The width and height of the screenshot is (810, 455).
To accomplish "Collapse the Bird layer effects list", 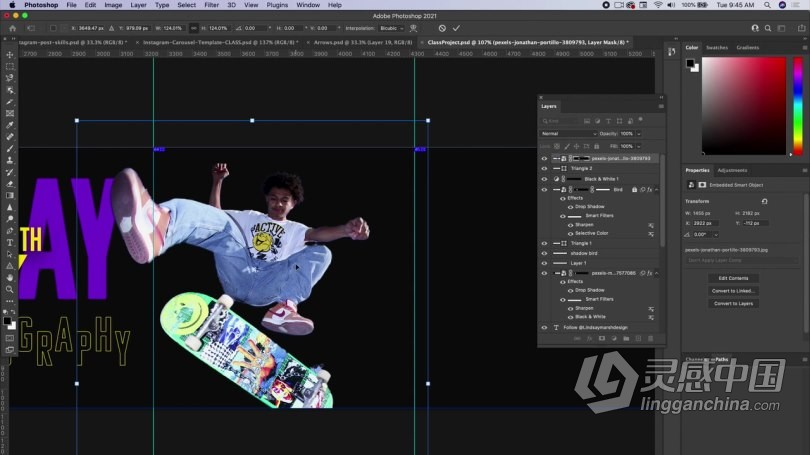I will pyautogui.click(x=658, y=189).
